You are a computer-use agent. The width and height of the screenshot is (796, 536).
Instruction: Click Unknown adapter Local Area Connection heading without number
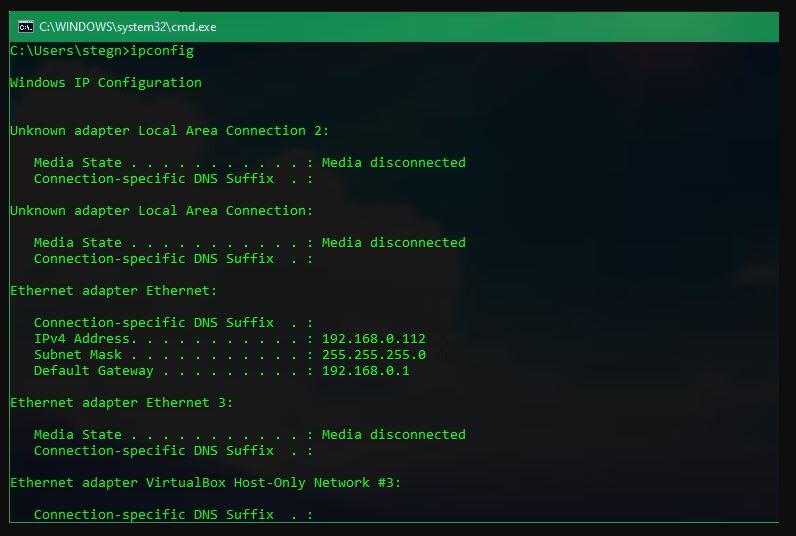(161, 211)
